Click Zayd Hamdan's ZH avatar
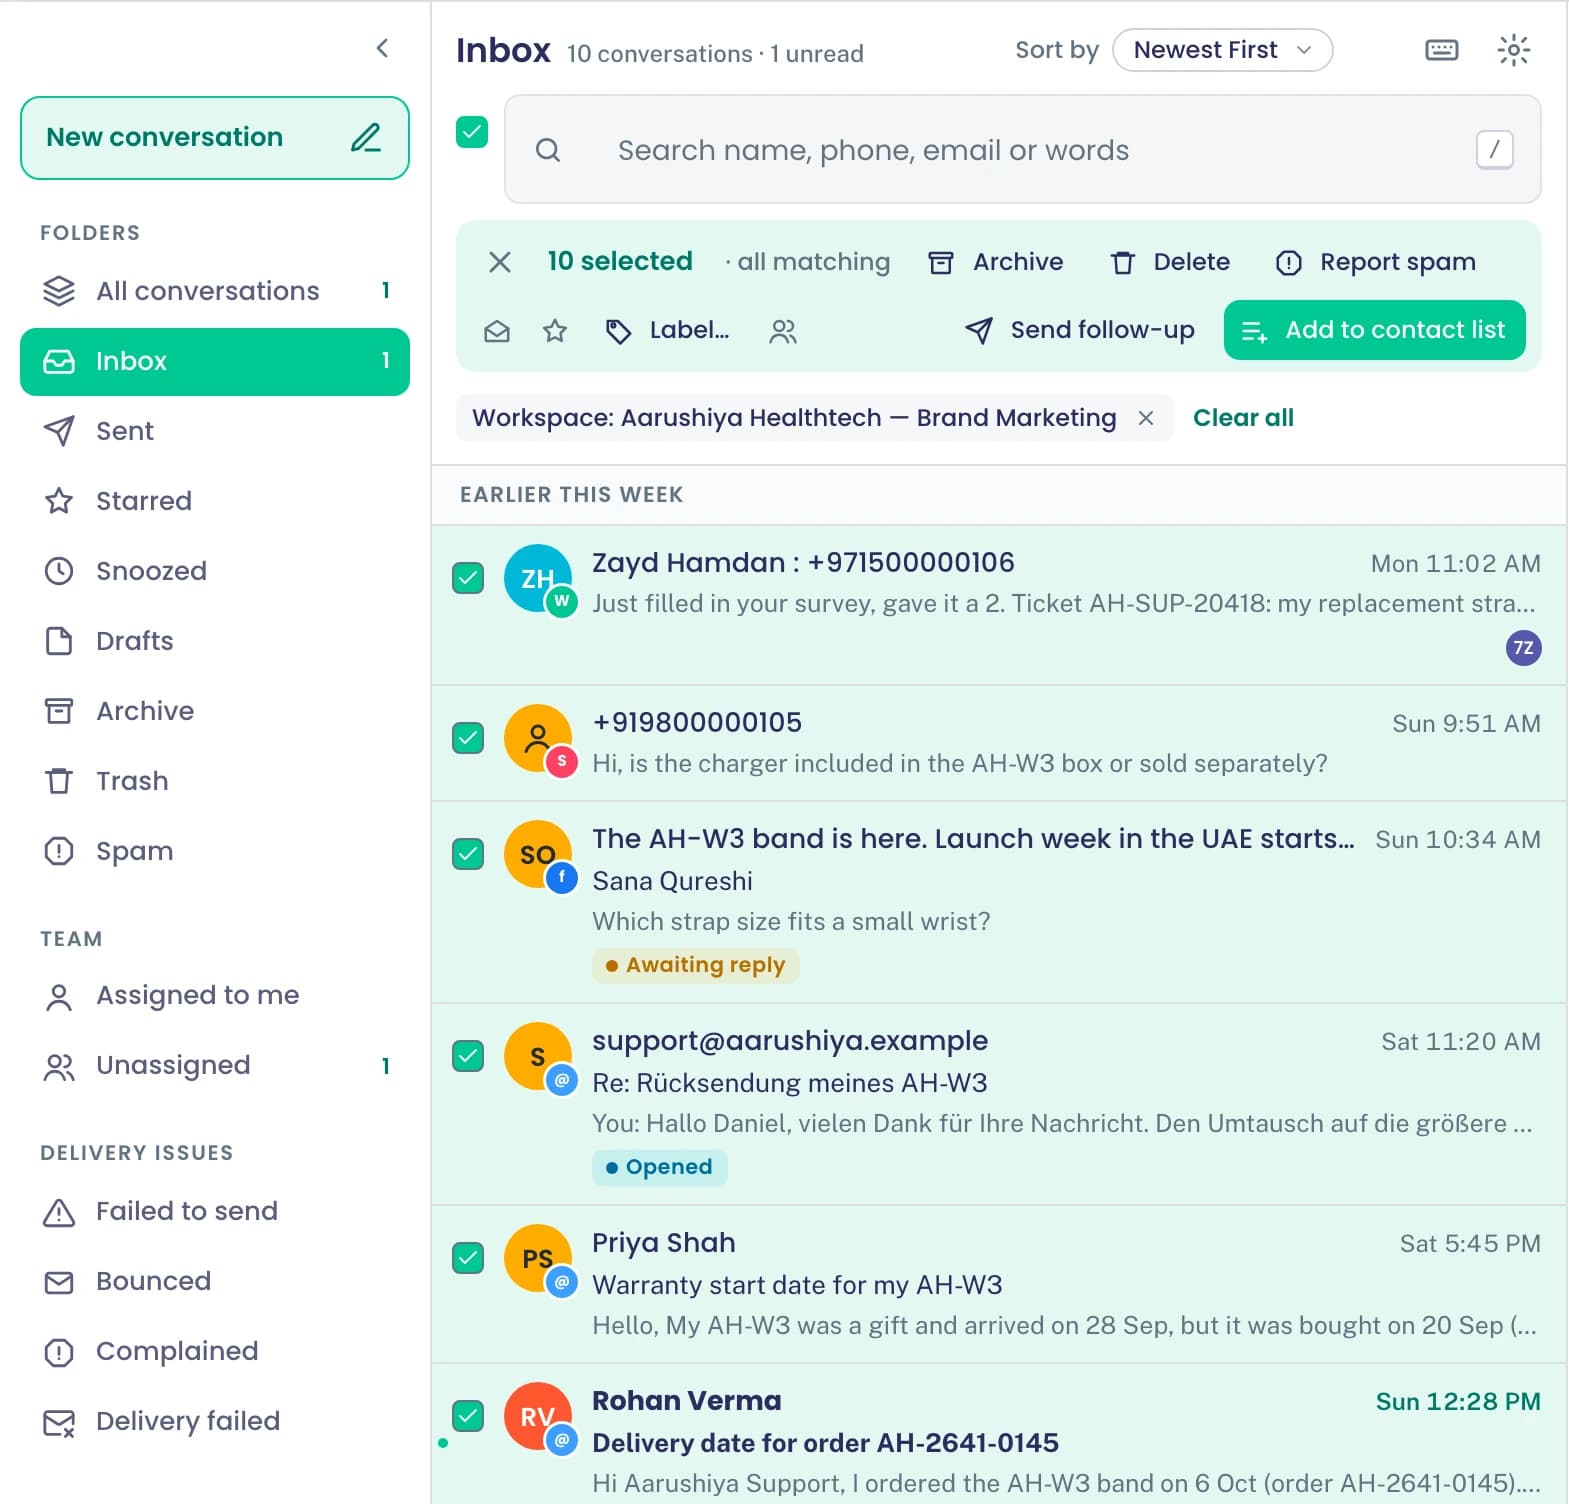Screen dimensions: 1569x1504 pyautogui.click(x=538, y=578)
